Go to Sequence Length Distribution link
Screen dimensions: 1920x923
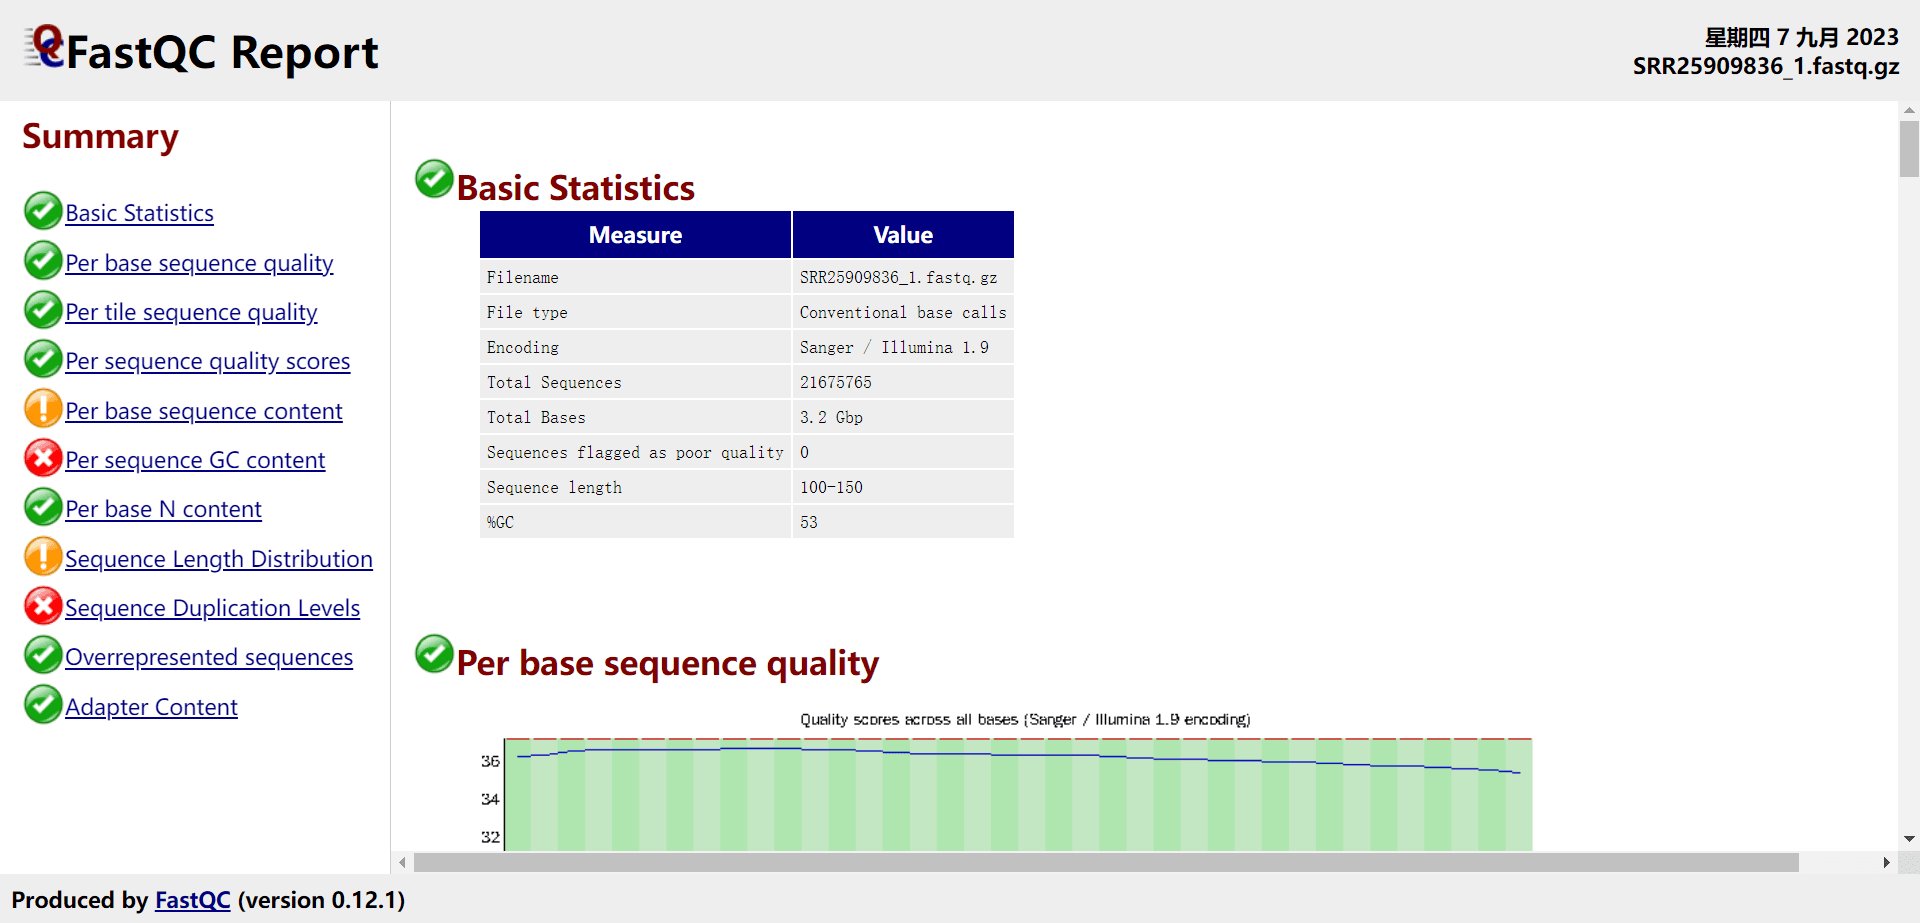click(219, 559)
